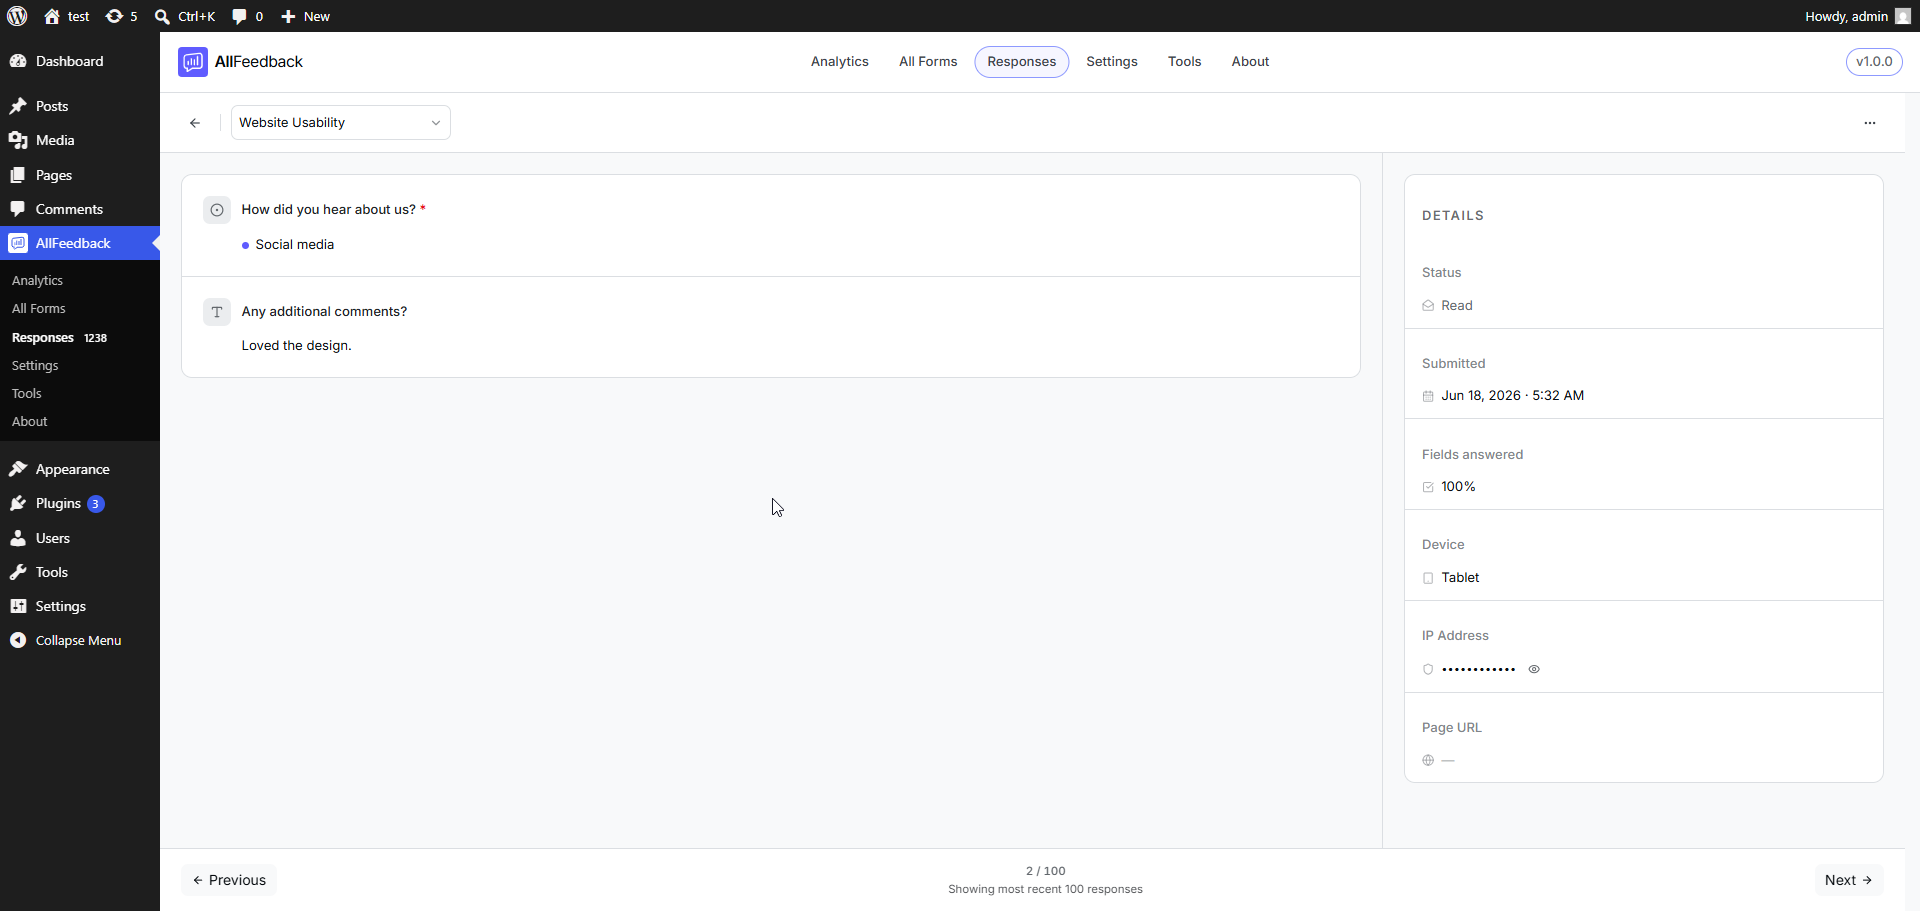The height and width of the screenshot is (911, 1920).
Task: Go to the Previous response
Action: click(x=229, y=880)
